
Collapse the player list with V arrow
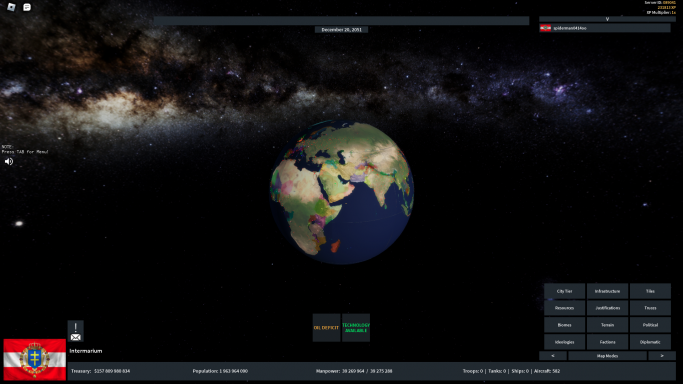pos(607,19)
